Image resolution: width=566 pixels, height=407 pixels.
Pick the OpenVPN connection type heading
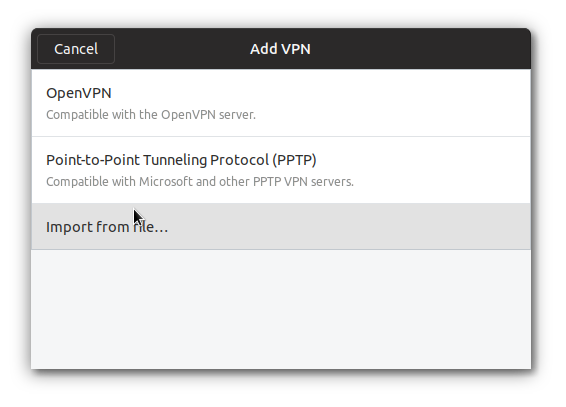click(79, 93)
